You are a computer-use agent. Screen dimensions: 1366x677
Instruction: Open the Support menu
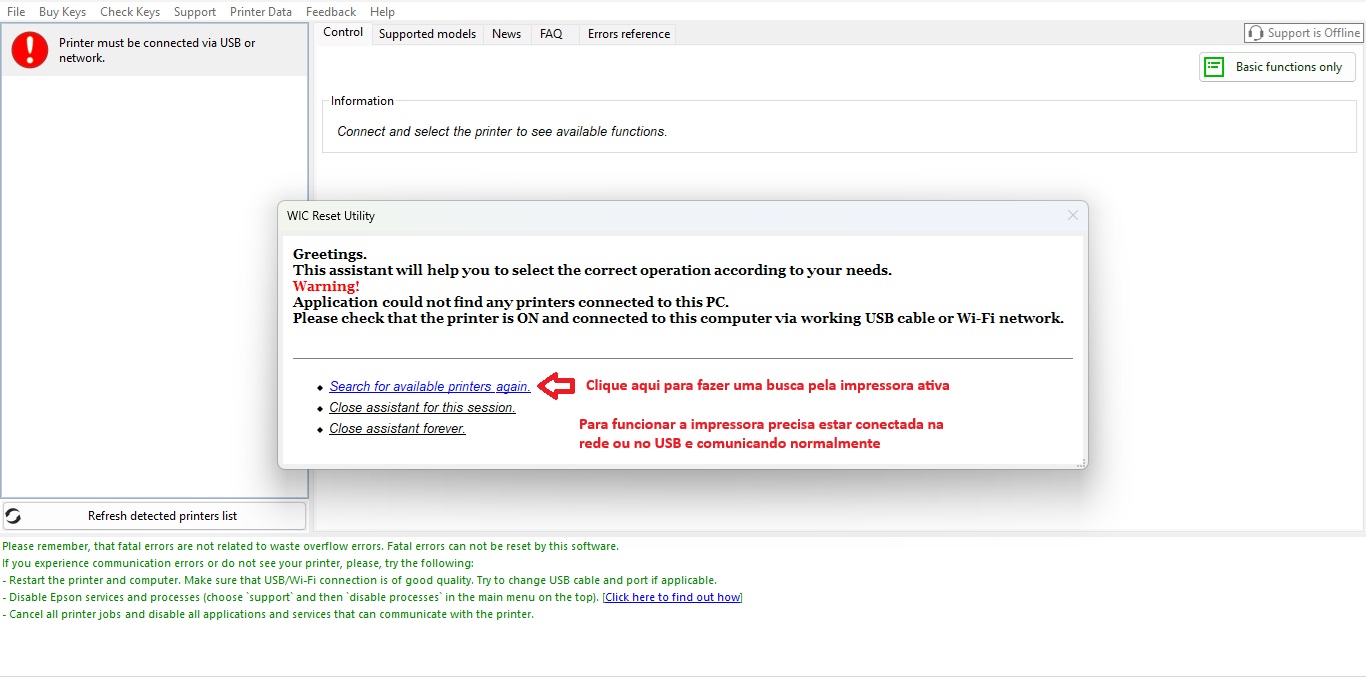point(194,12)
